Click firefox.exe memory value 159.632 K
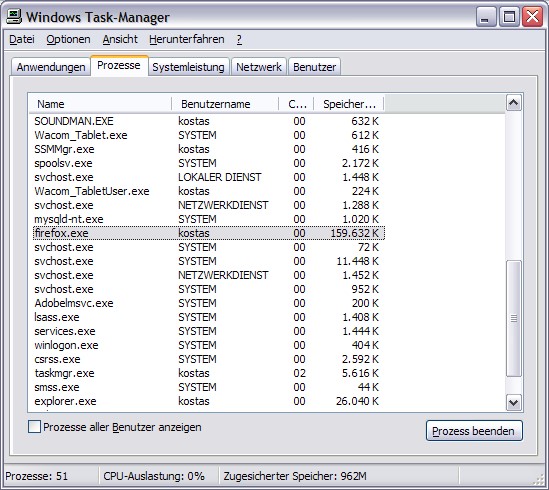Viewport: 549px width, 490px height. (354, 233)
